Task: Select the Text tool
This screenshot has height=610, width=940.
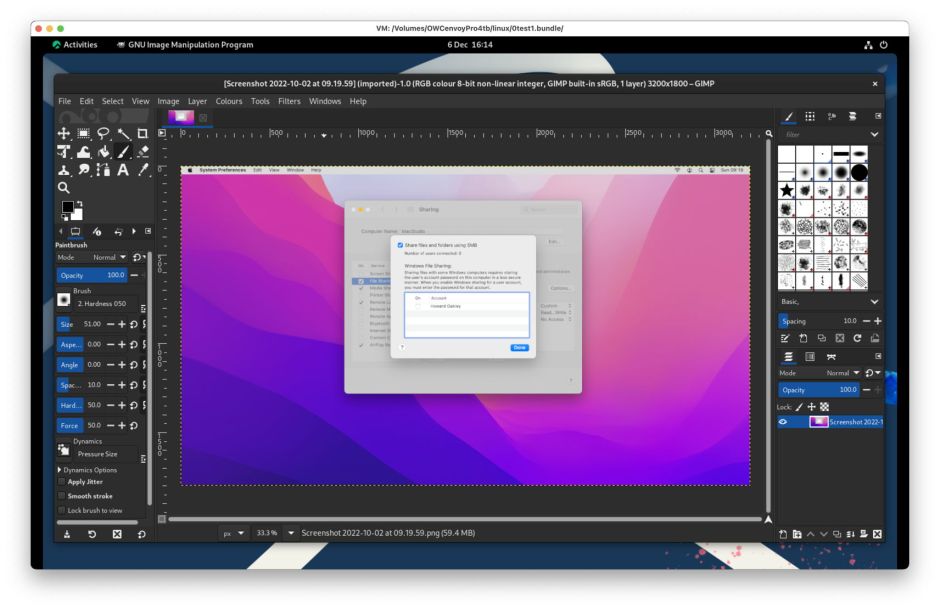Action: pyautogui.click(x=123, y=170)
